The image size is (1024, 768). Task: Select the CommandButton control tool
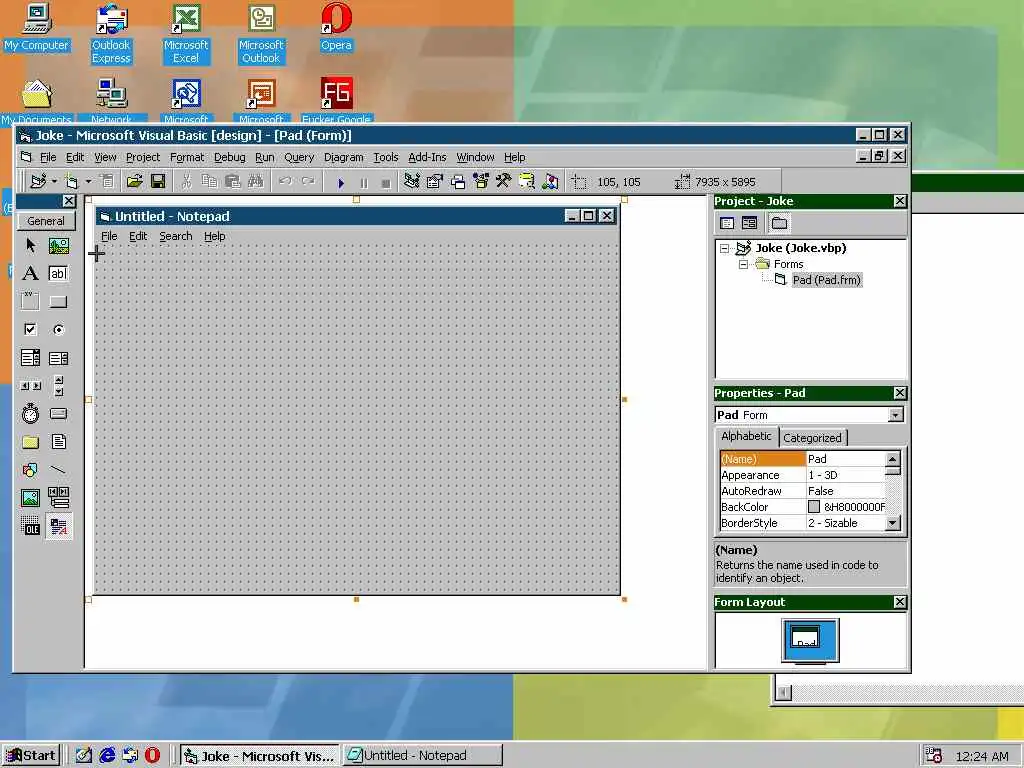coord(59,302)
